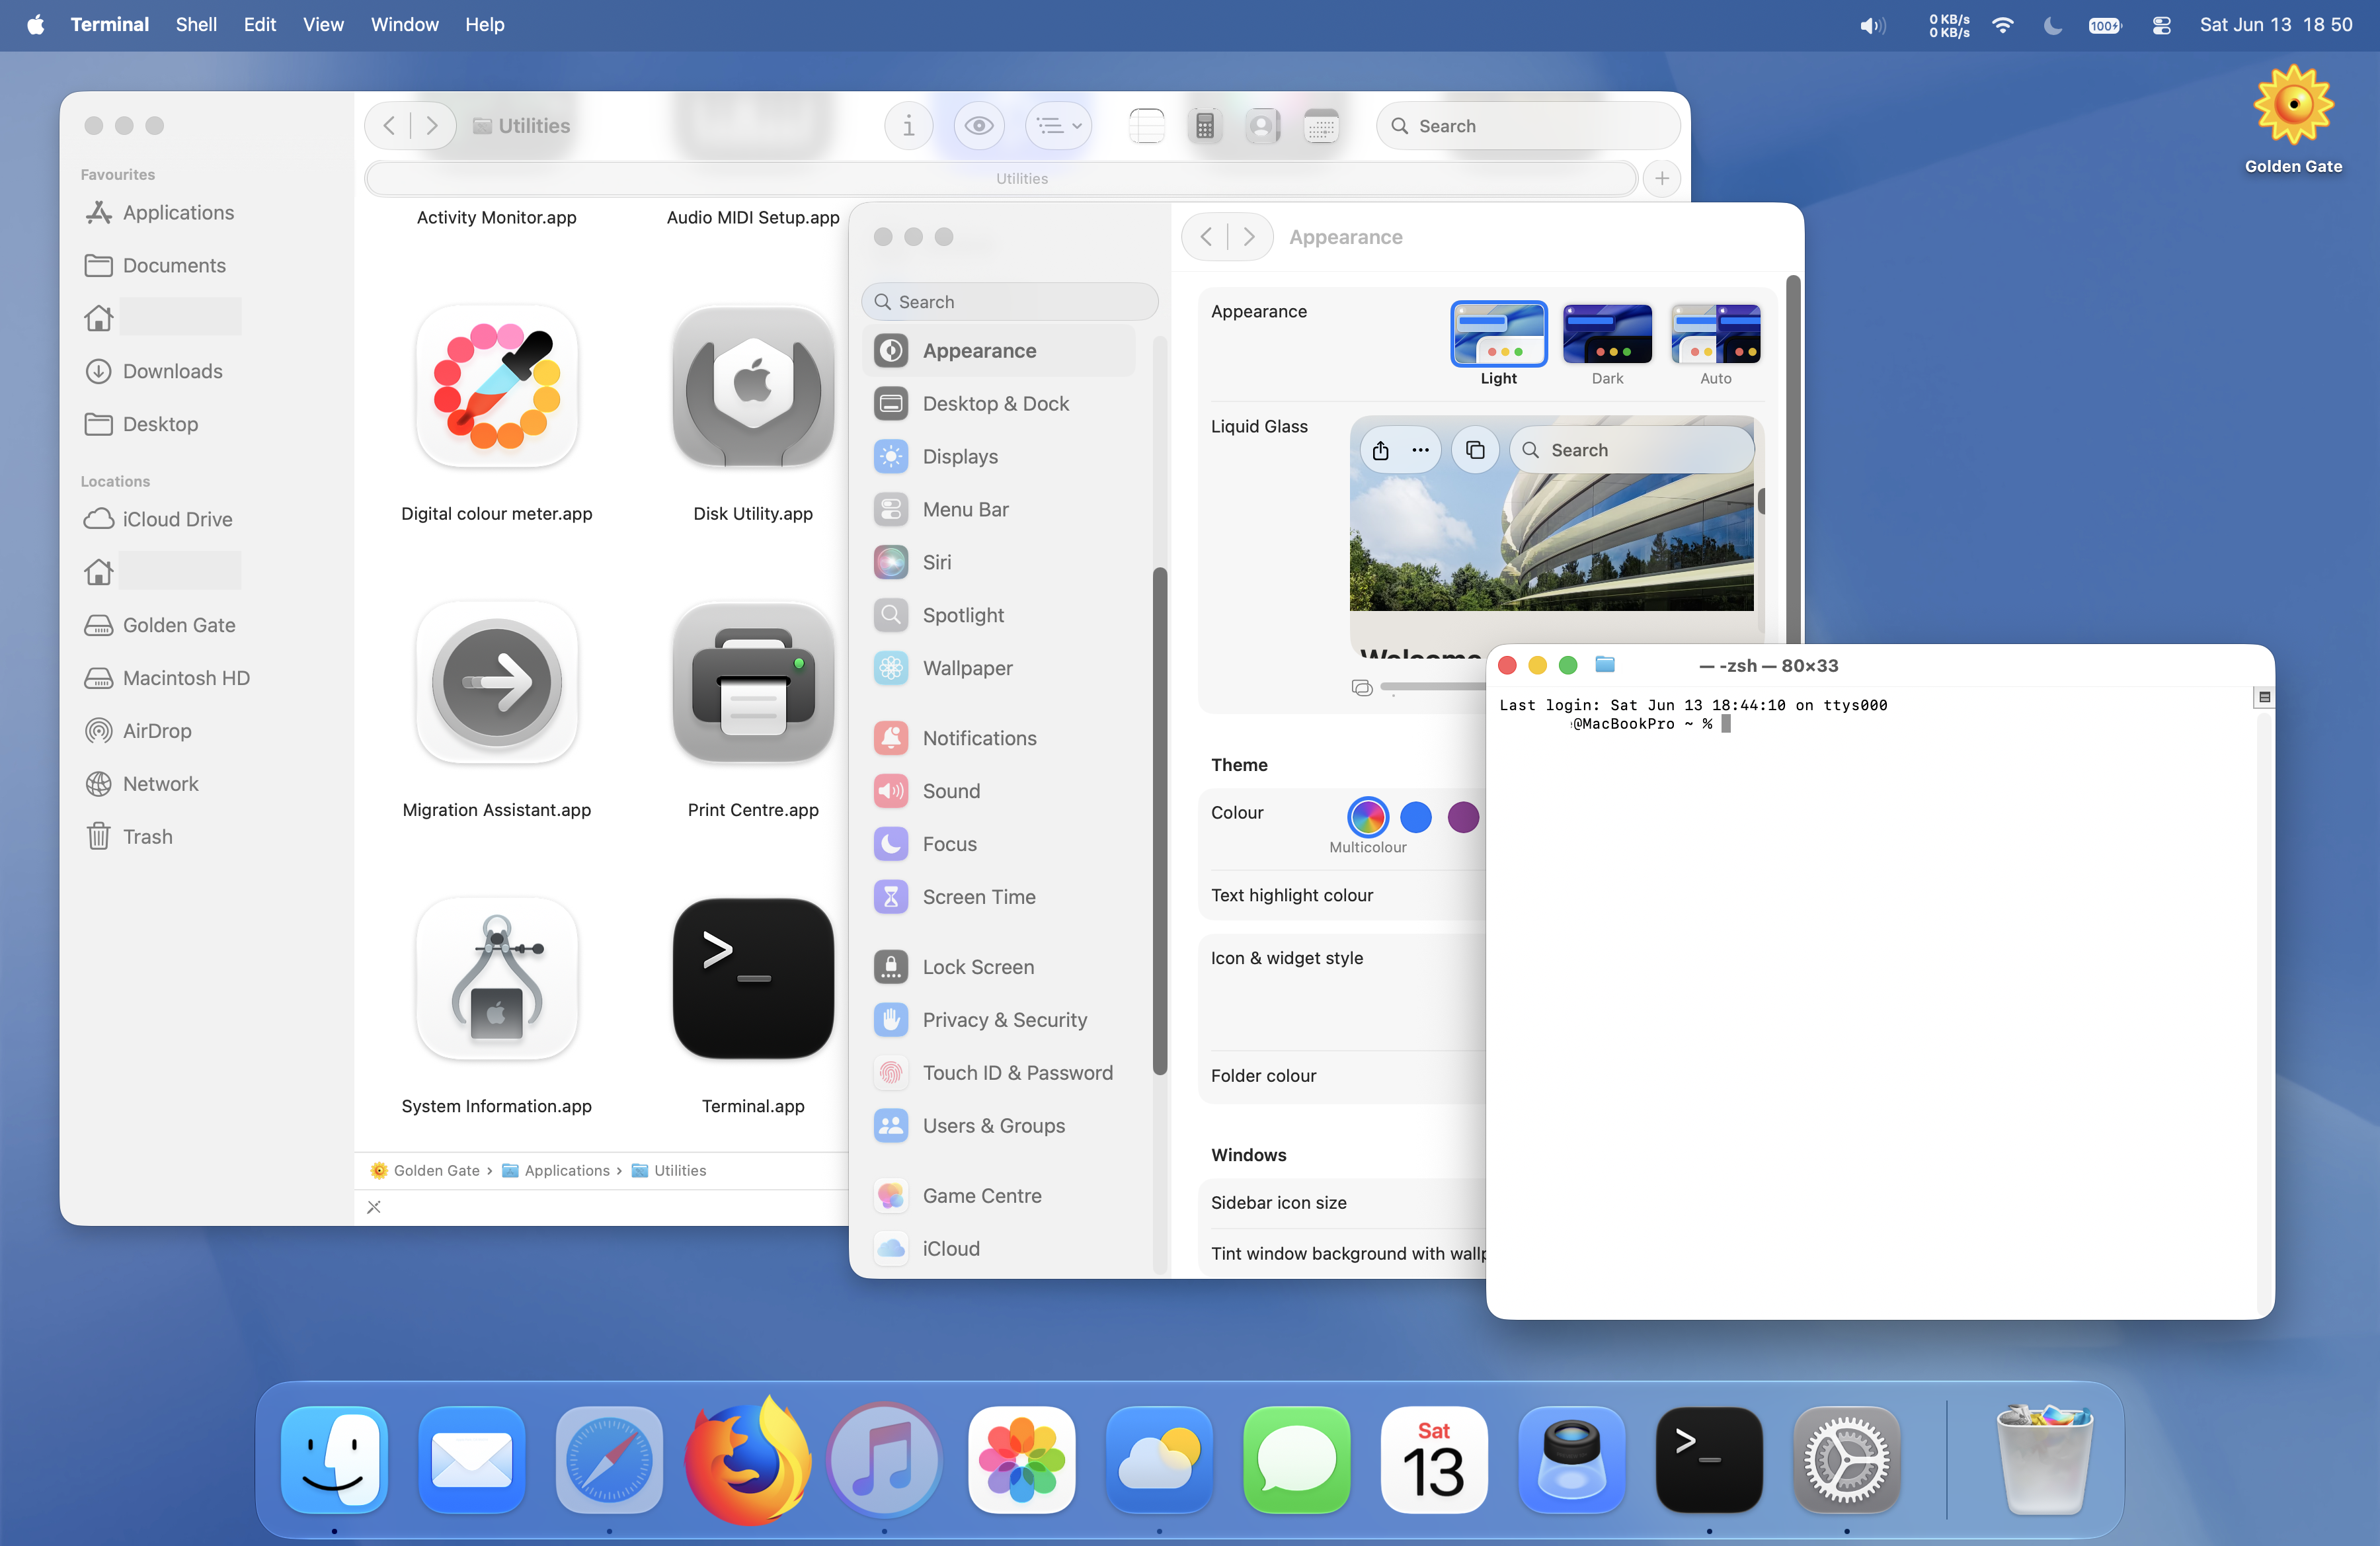The height and width of the screenshot is (1546, 2380).
Task: Open the more options ellipsis in Liquid Glass preview
Action: [1420, 450]
